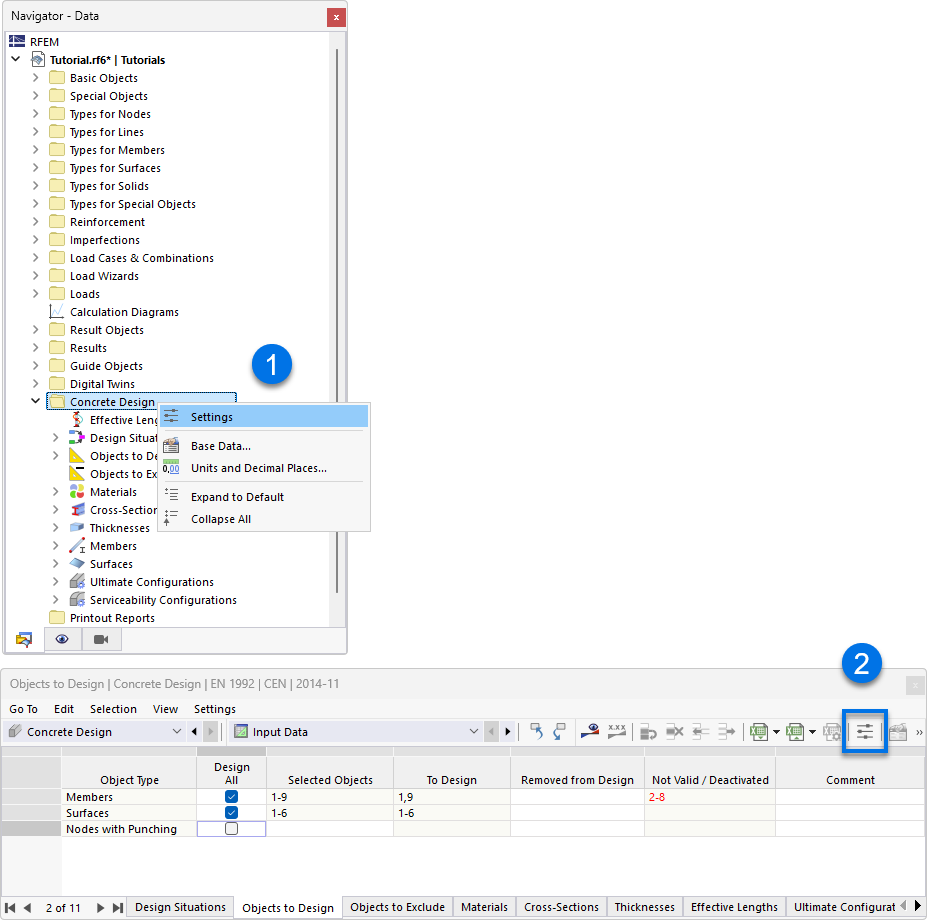Switch to the Effective Lengths tab
The image size is (927, 920).
click(x=734, y=907)
